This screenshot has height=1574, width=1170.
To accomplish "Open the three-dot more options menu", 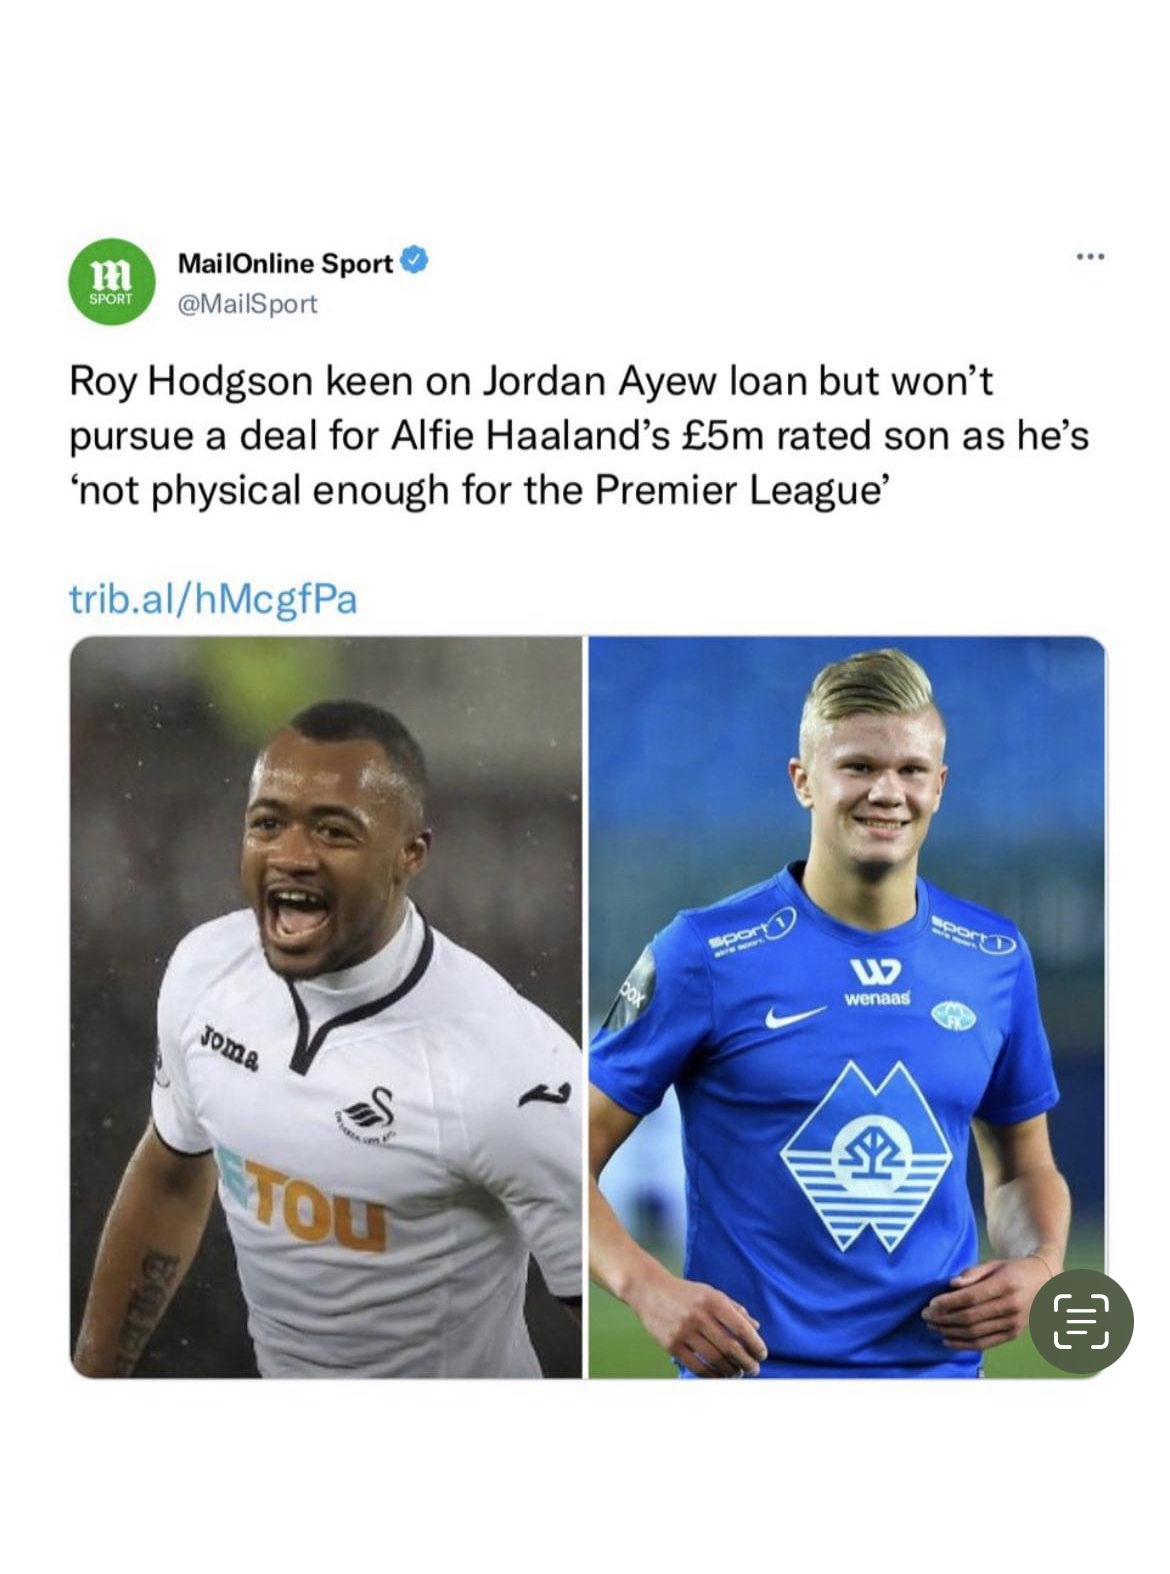I will tap(1090, 258).
